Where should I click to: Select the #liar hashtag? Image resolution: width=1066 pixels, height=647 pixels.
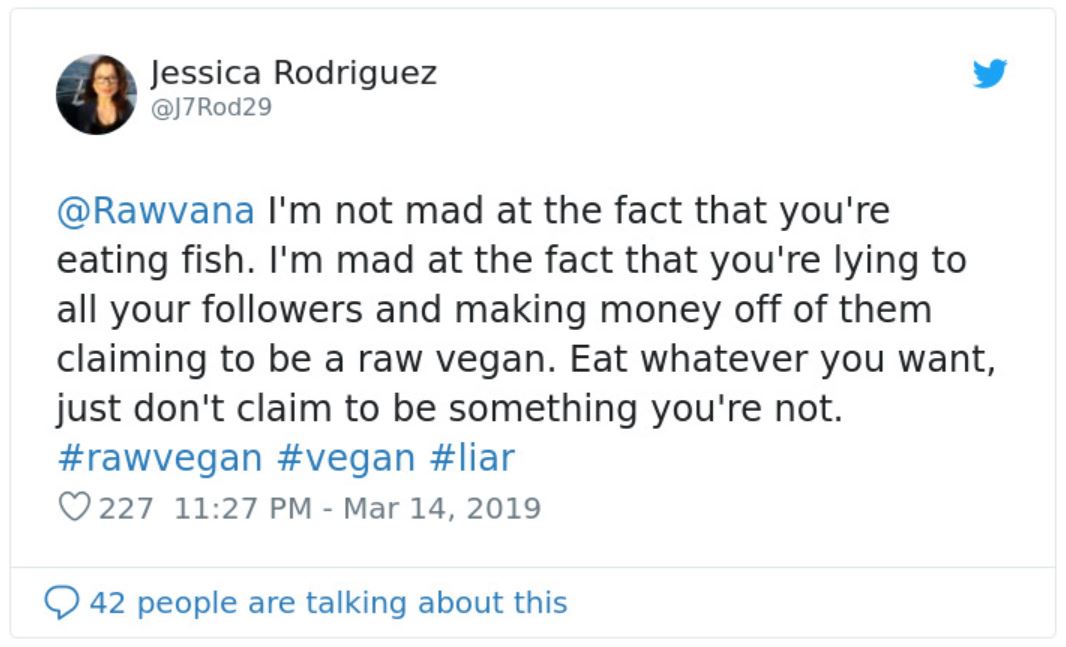pos(472,457)
